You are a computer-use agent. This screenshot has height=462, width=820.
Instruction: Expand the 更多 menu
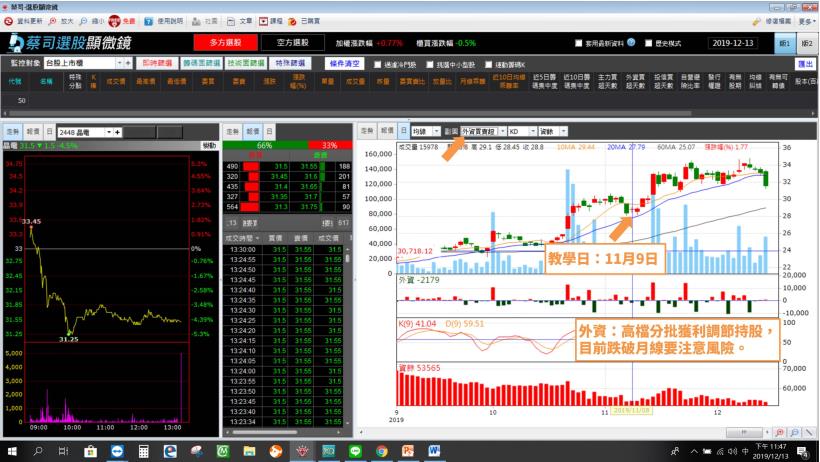pyautogui.click(x=806, y=21)
